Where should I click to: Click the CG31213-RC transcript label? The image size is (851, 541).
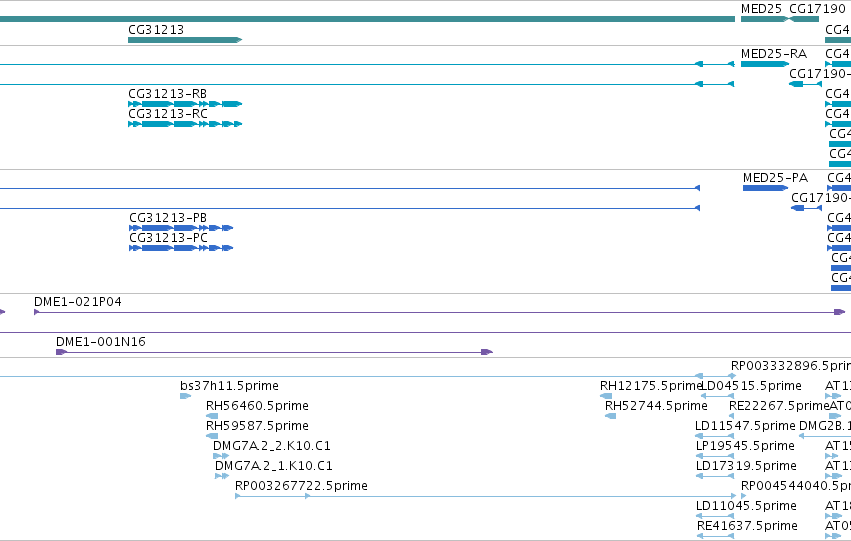point(168,114)
